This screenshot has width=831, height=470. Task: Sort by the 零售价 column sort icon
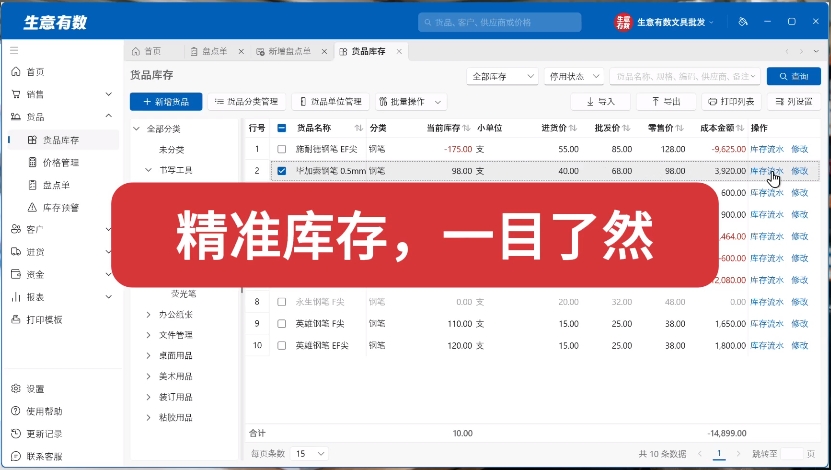[x=679, y=128]
